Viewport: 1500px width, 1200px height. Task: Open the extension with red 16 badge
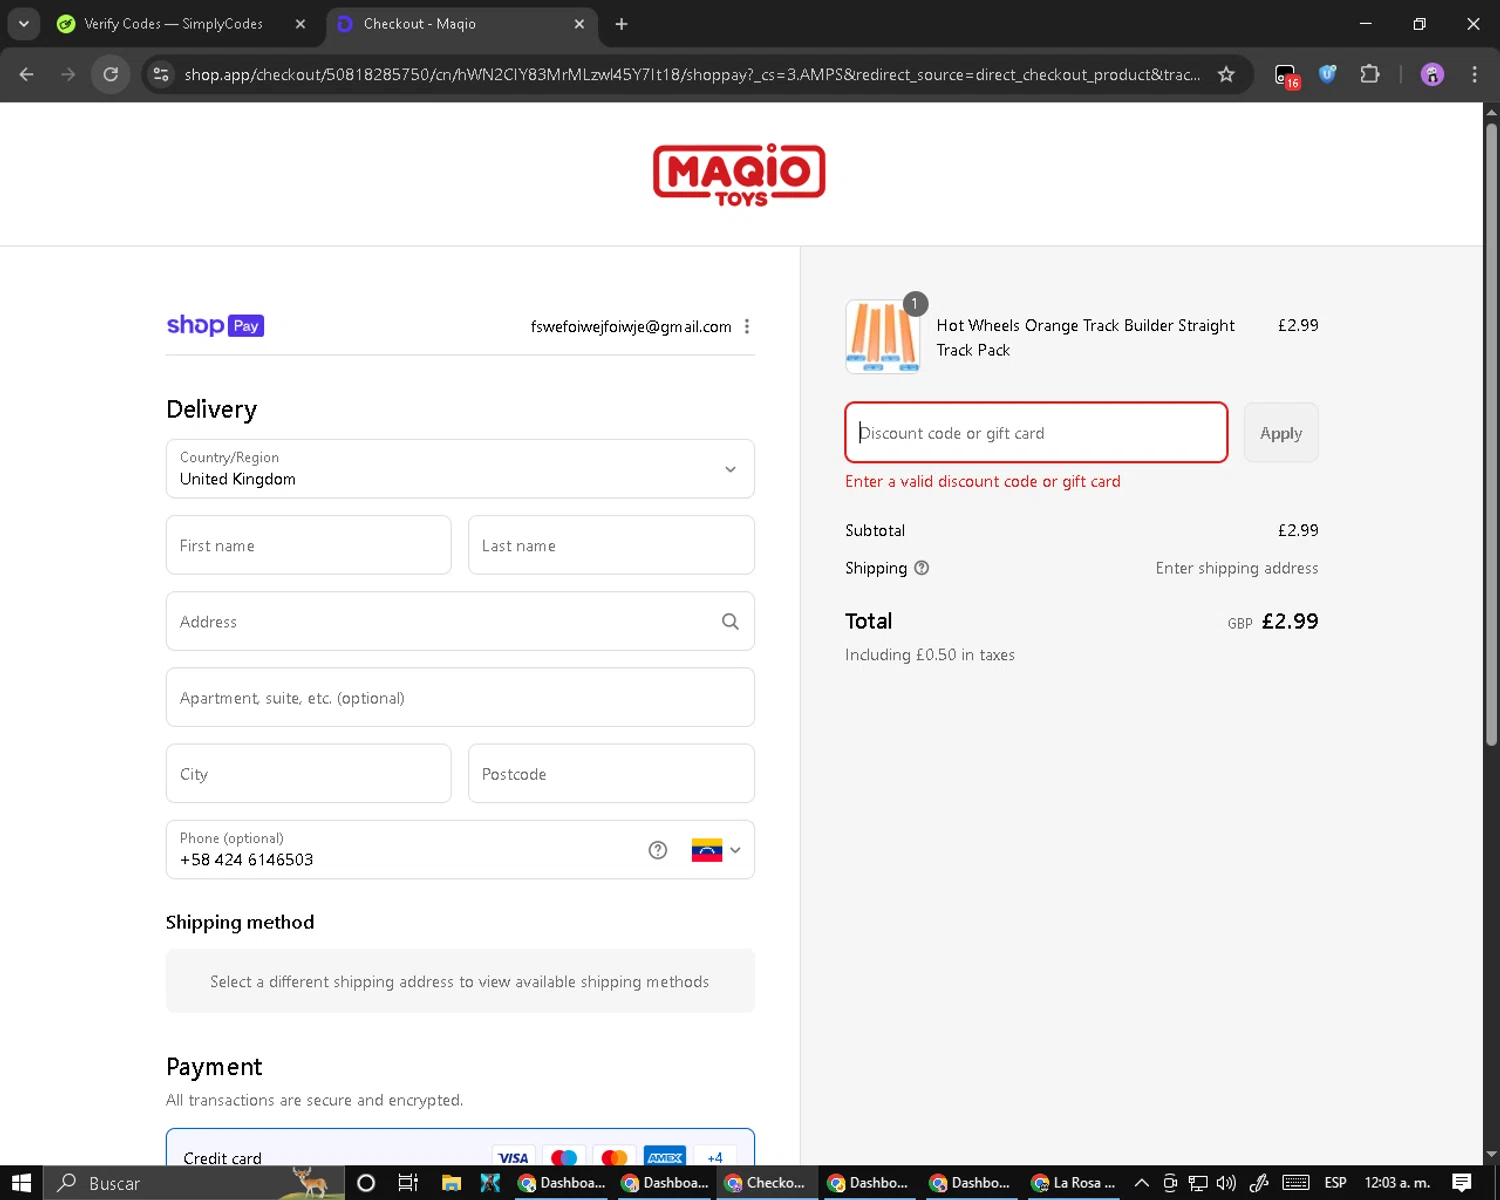coord(1286,75)
